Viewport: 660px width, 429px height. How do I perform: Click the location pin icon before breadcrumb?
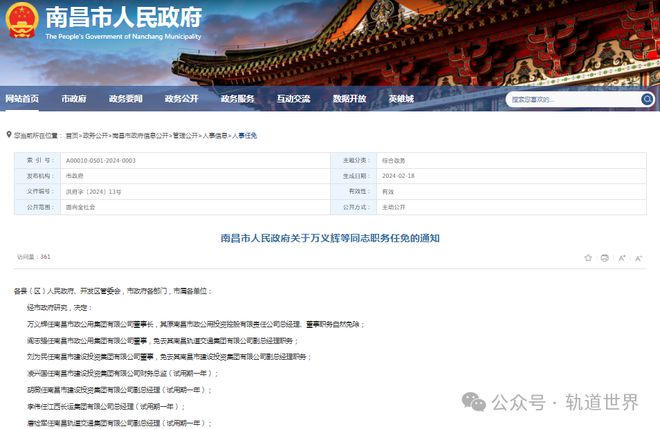(8, 135)
